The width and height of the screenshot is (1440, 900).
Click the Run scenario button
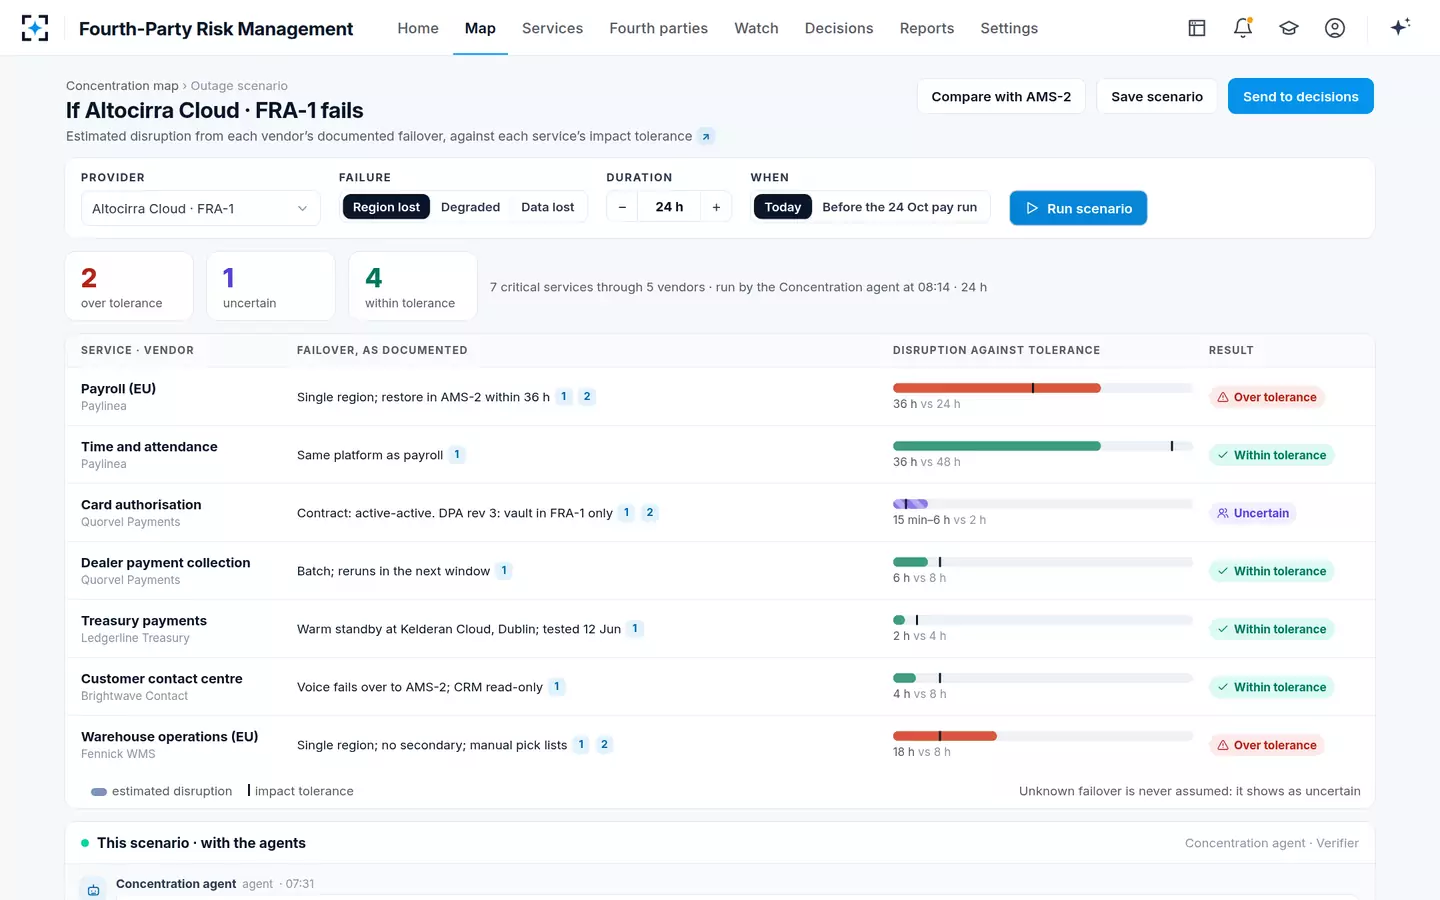click(1078, 208)
